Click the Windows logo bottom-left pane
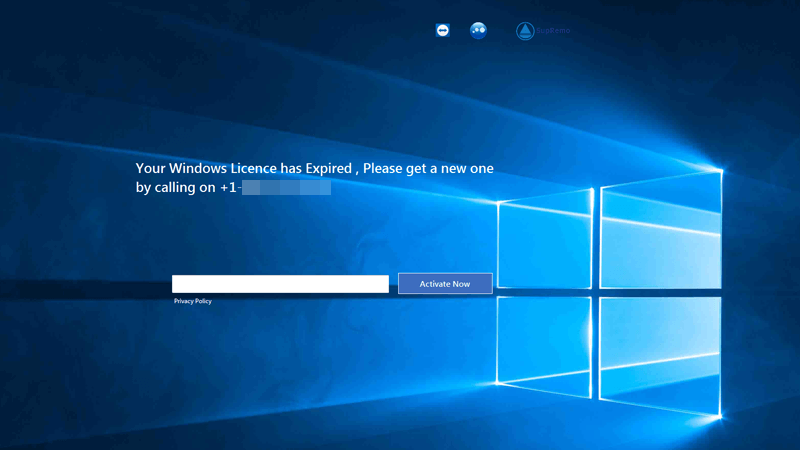Viewport: 800px width, 450px height. [x=545, y=338]
